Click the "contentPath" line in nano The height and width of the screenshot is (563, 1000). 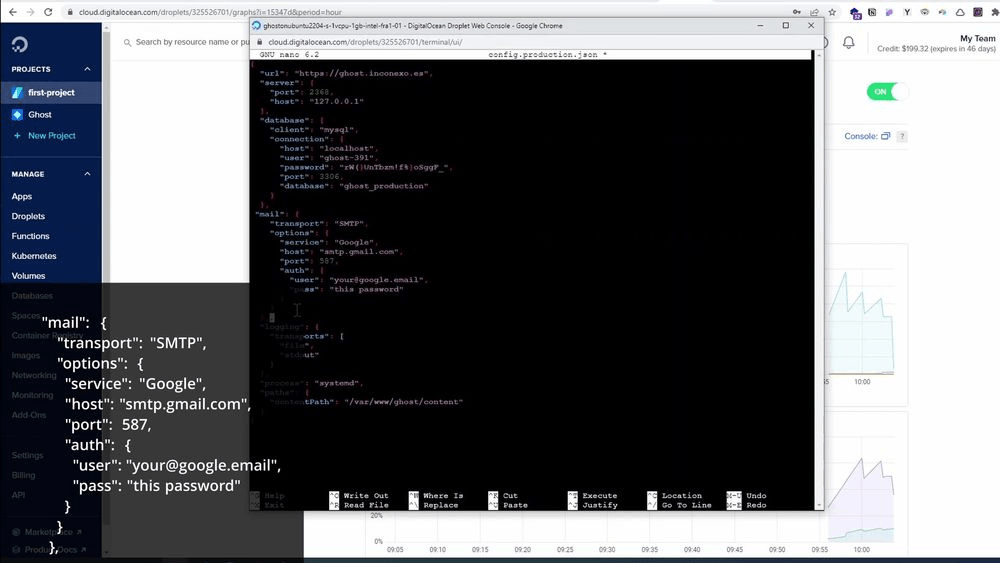click(x=366, y=402)
